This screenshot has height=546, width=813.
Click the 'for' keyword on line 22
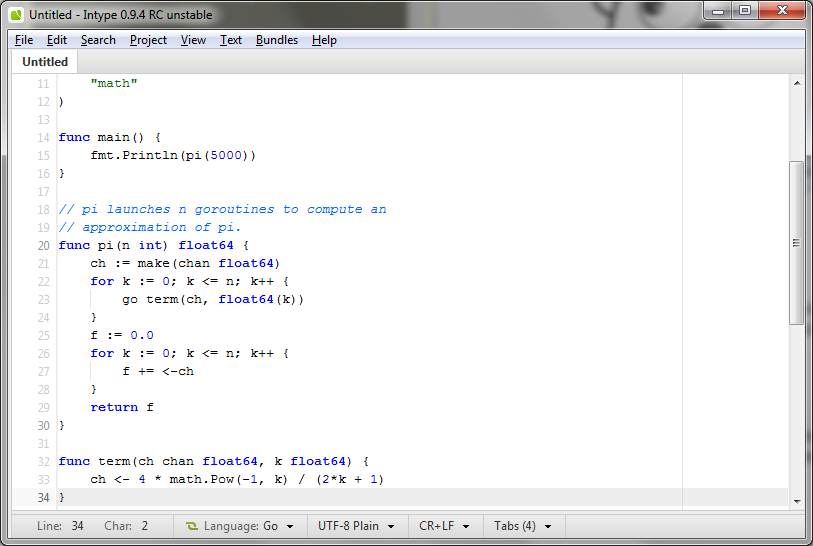102,282
